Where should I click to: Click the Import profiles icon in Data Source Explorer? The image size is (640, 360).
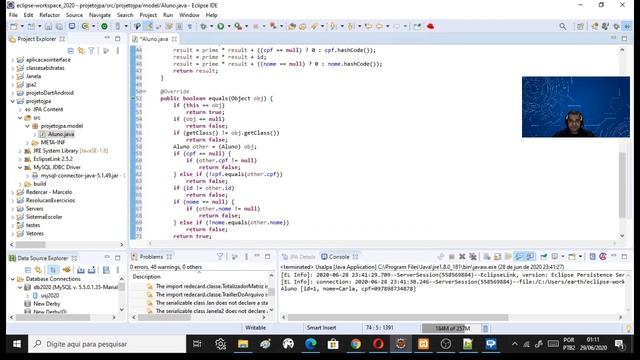pyautogui.click(x=81, y=270)
